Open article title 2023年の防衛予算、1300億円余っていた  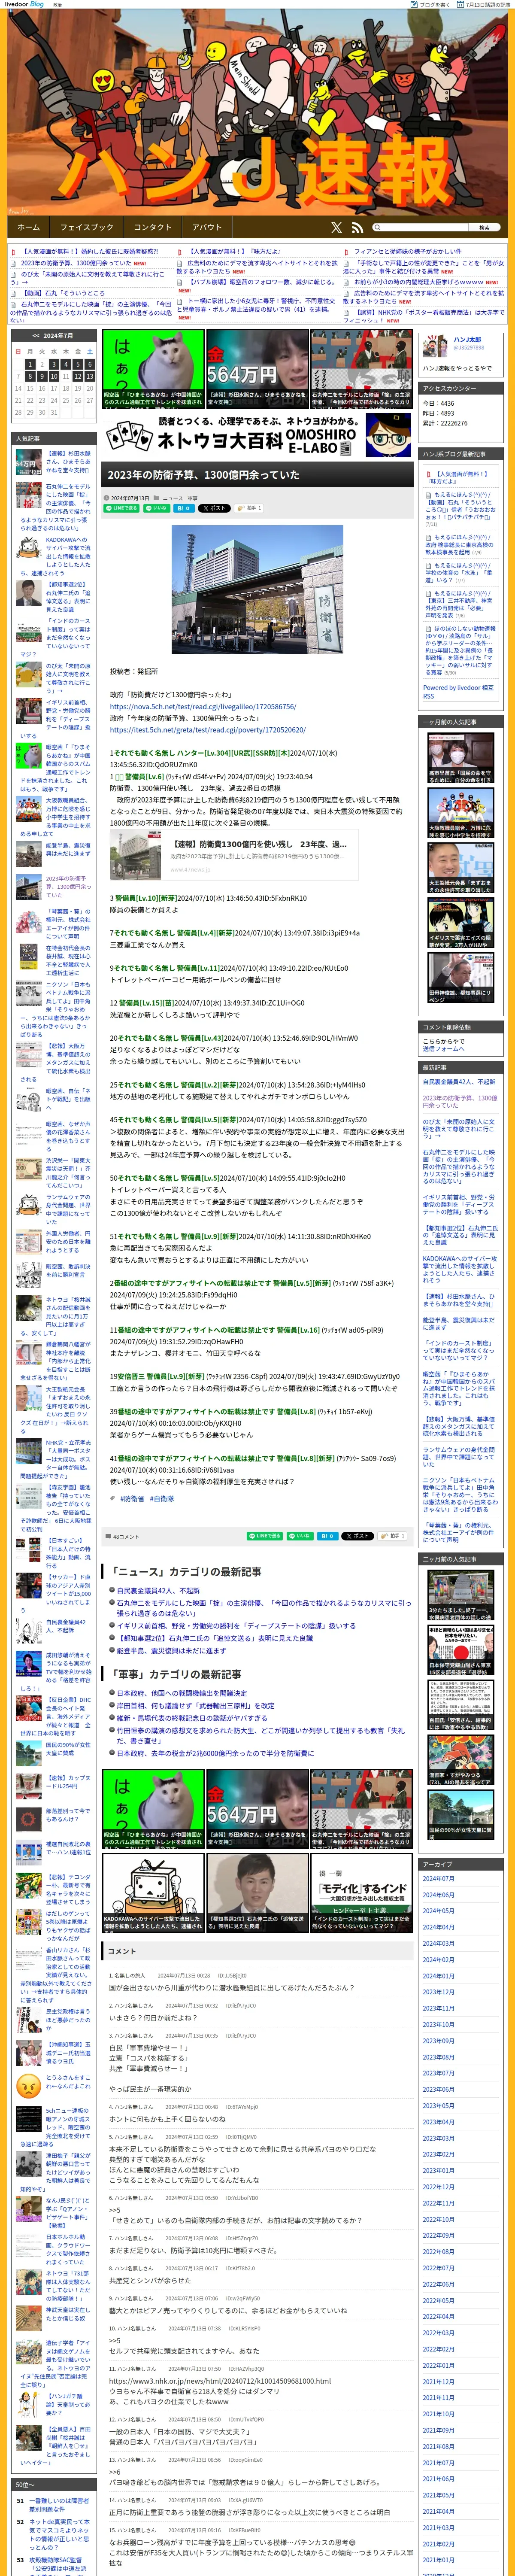click(203, 475)
